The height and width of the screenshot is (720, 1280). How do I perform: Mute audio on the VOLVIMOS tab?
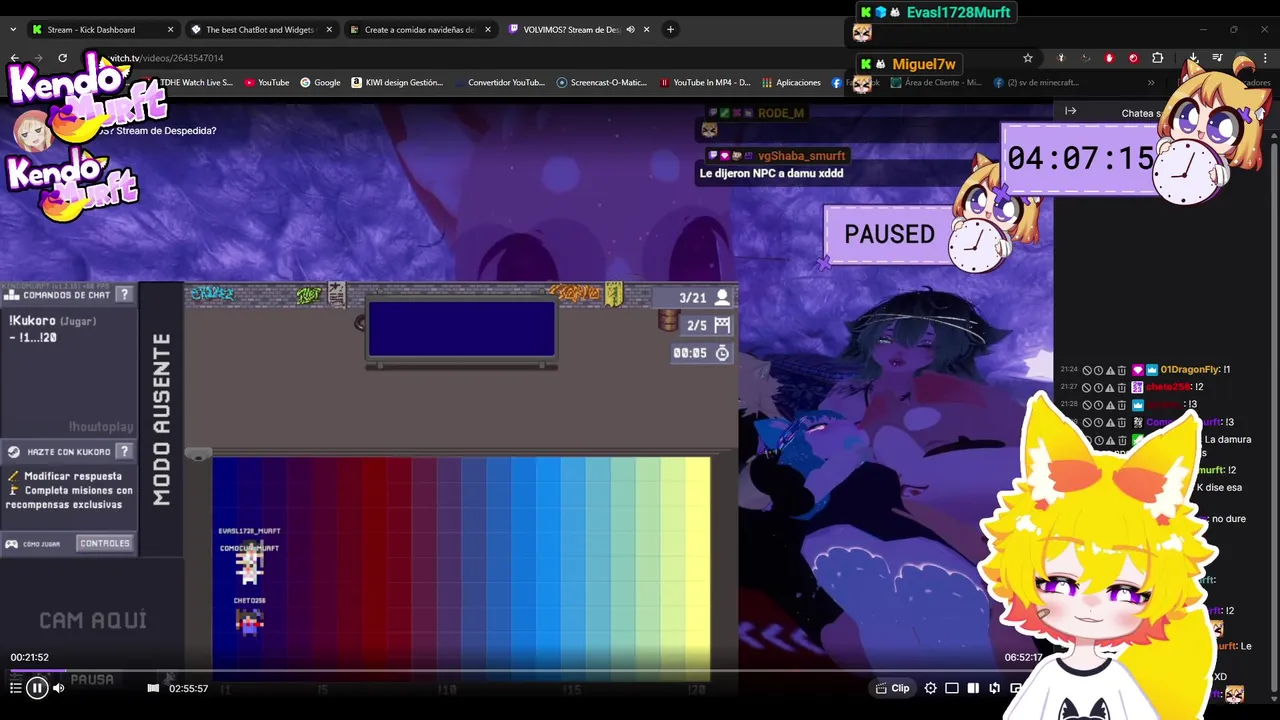[x=630, y=30]
